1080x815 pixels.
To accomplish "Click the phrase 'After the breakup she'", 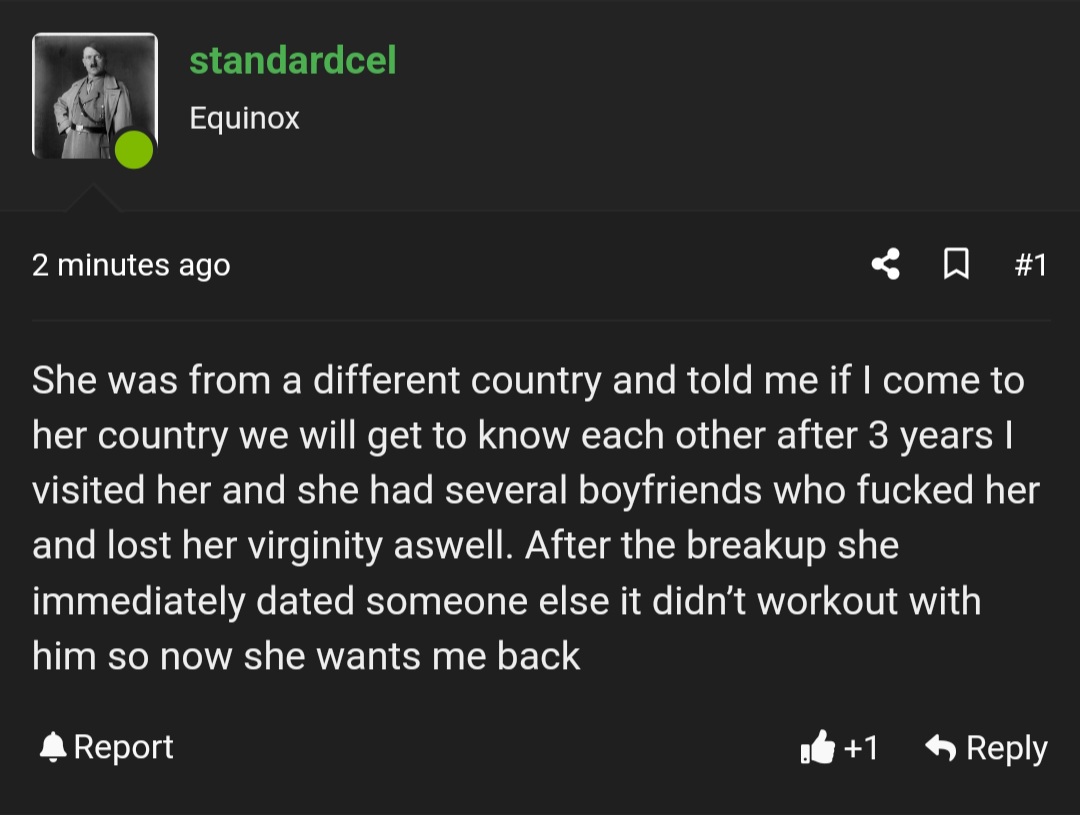I will pyautogui.click(x=712, y=546).
